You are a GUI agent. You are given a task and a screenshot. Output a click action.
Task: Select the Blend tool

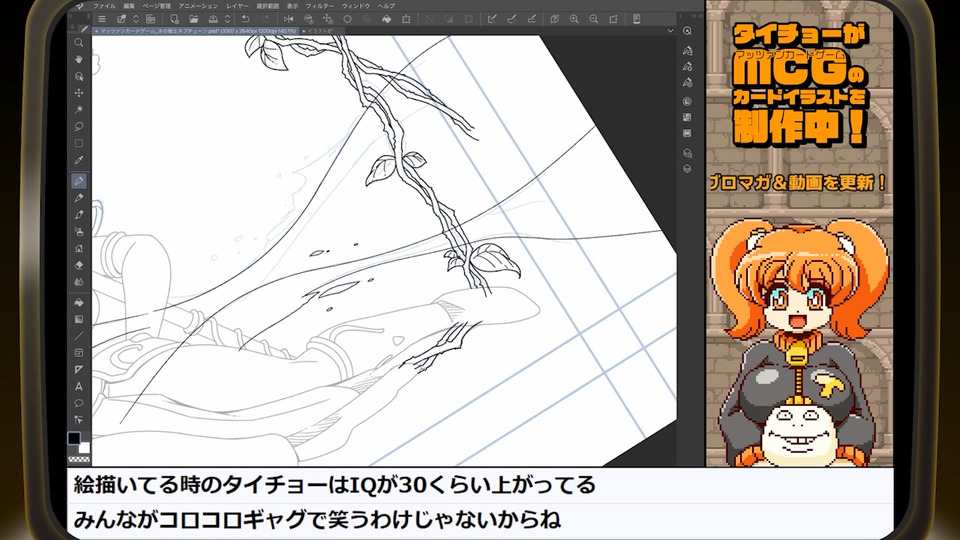(78, 282)
